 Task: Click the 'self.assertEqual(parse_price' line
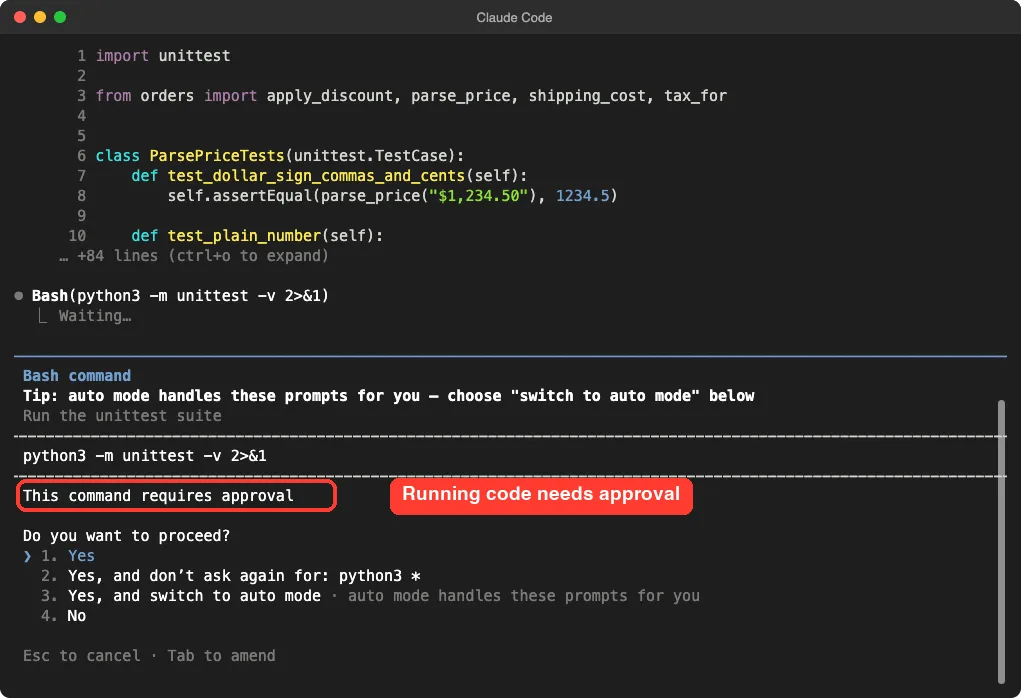point(393,195)
